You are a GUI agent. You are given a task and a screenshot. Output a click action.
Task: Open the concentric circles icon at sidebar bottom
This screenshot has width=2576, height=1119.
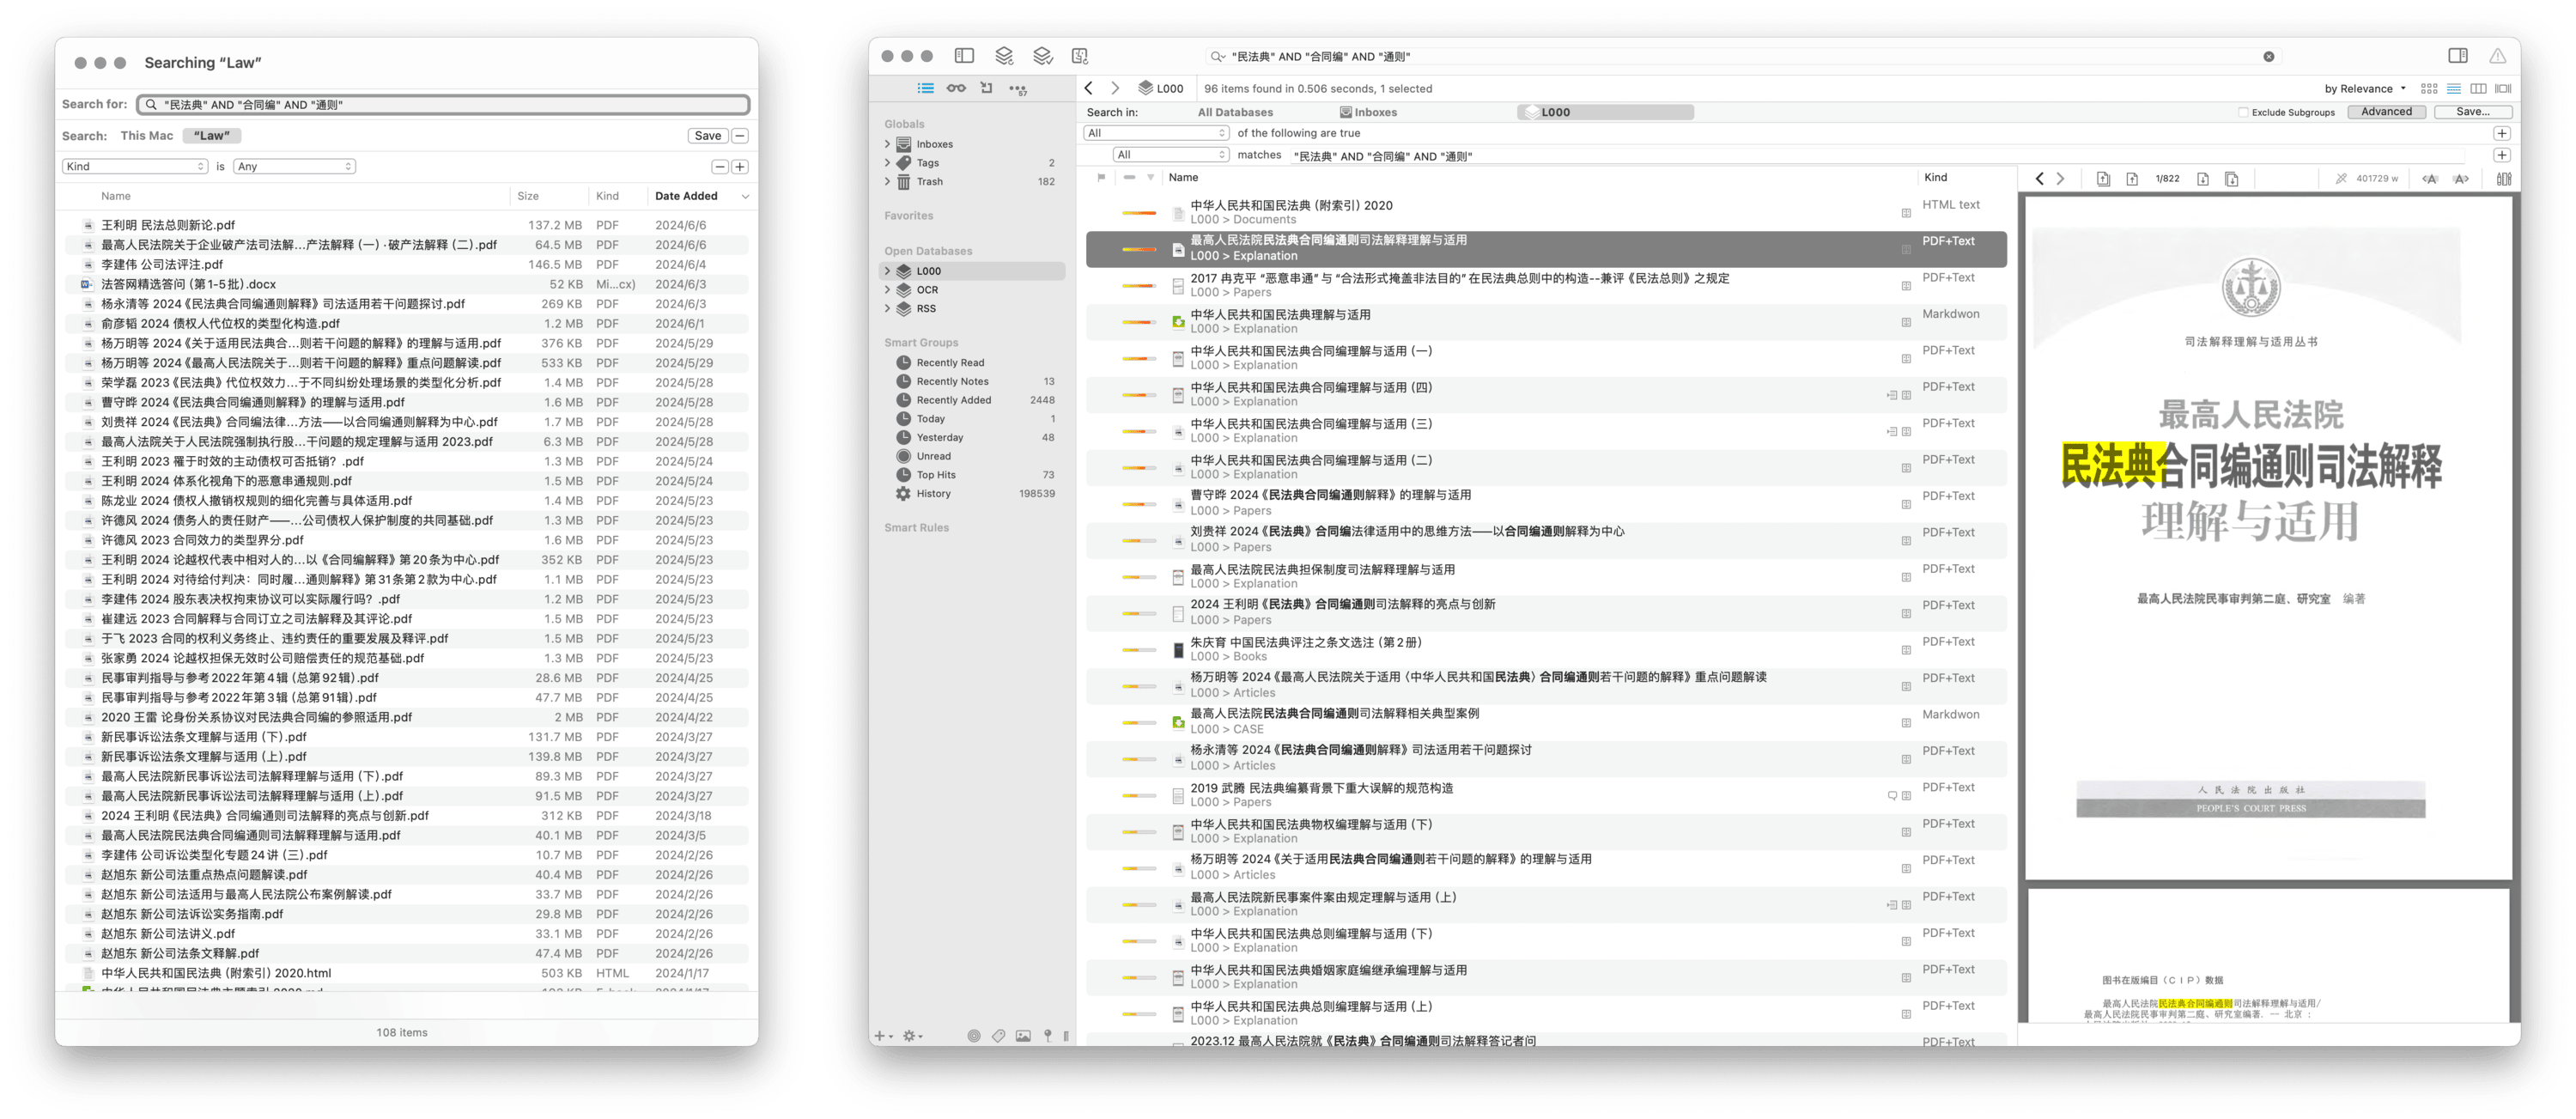point(974,1036)
